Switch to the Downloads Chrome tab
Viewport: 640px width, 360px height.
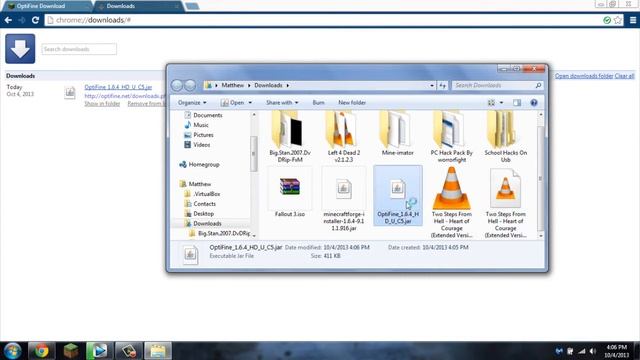tap(138, 6)
